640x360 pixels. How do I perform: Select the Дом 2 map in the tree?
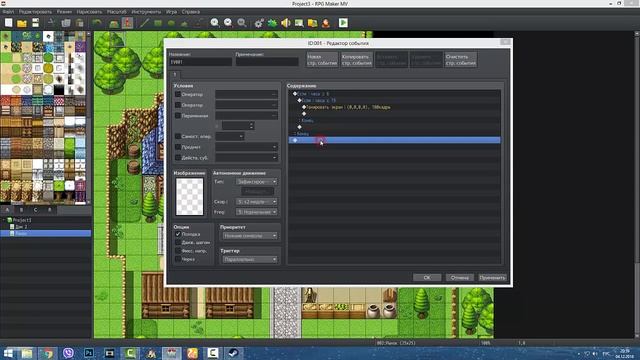(x=21, y=227)
